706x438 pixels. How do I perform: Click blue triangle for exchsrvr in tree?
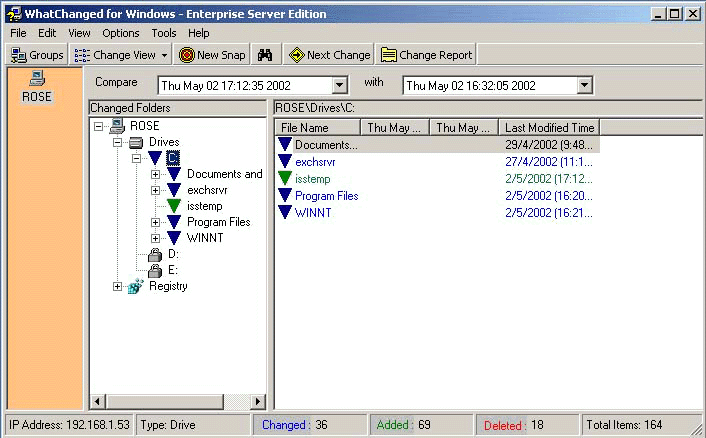tap(174, 190)
